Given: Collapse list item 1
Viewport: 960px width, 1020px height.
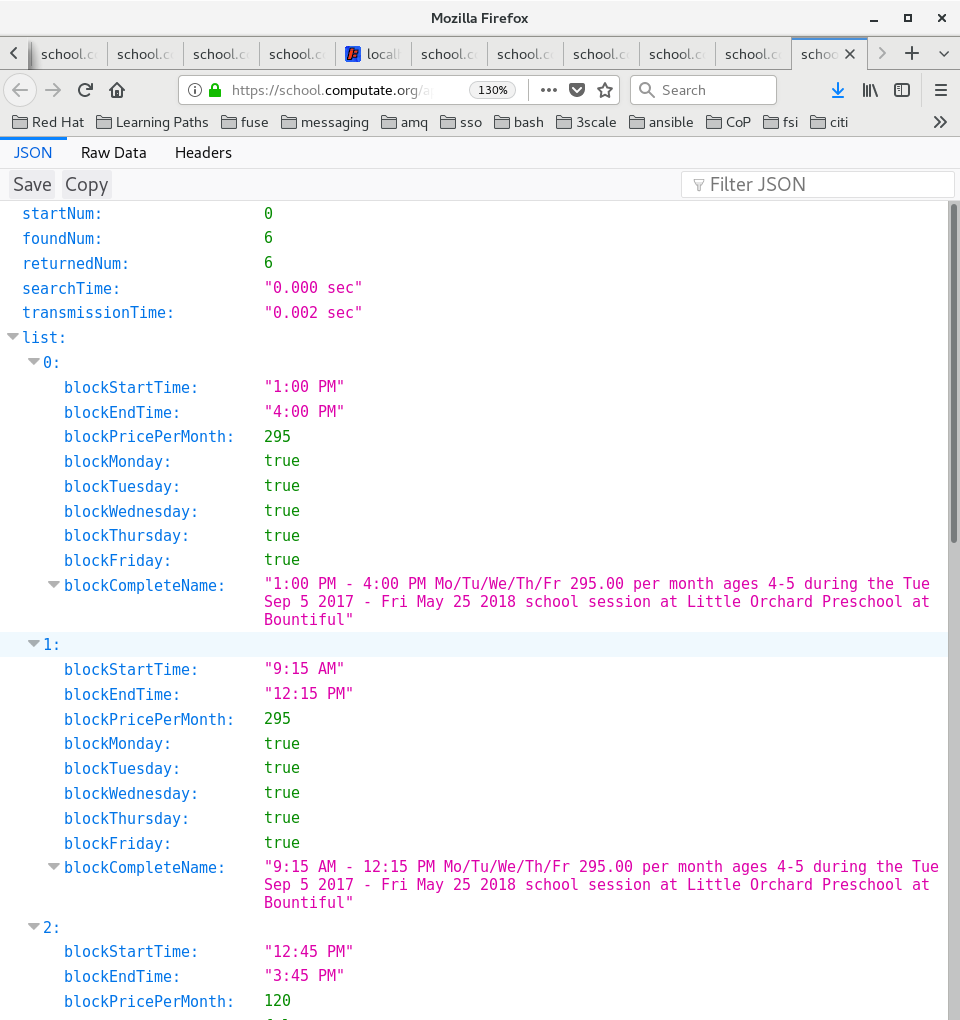Looking at the screenshot, I should tap(33, 644).
